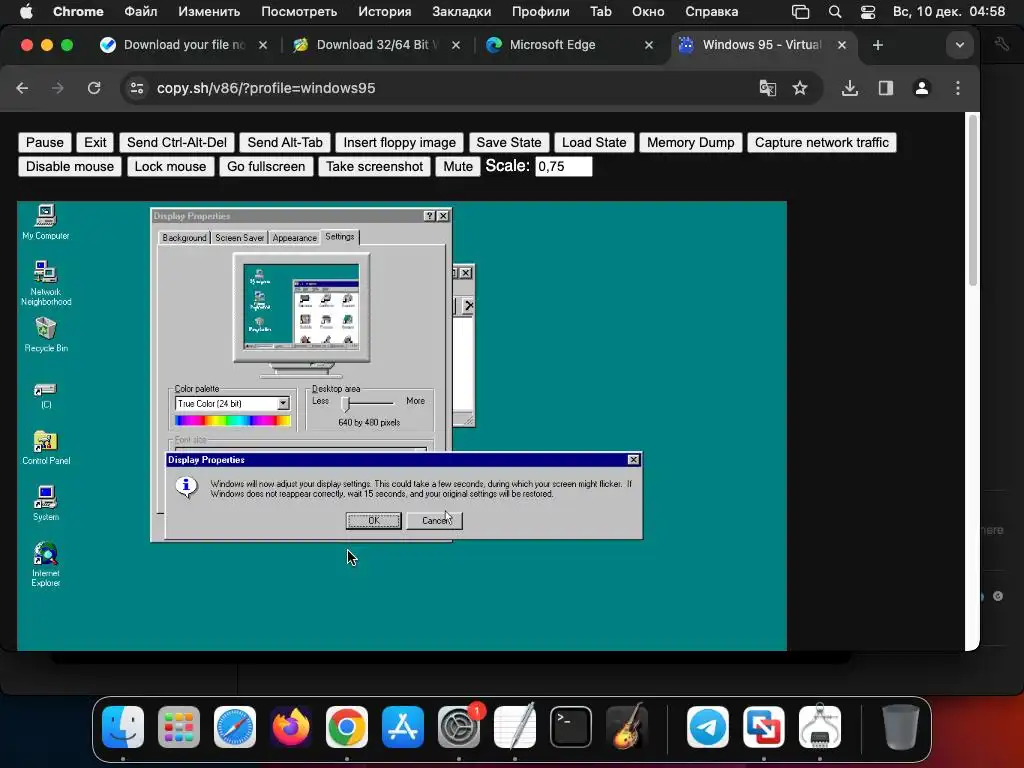Viewport: 1024px width, 768px height.
Task: Bookmark this page with the star icon
Action: point(800,88)
